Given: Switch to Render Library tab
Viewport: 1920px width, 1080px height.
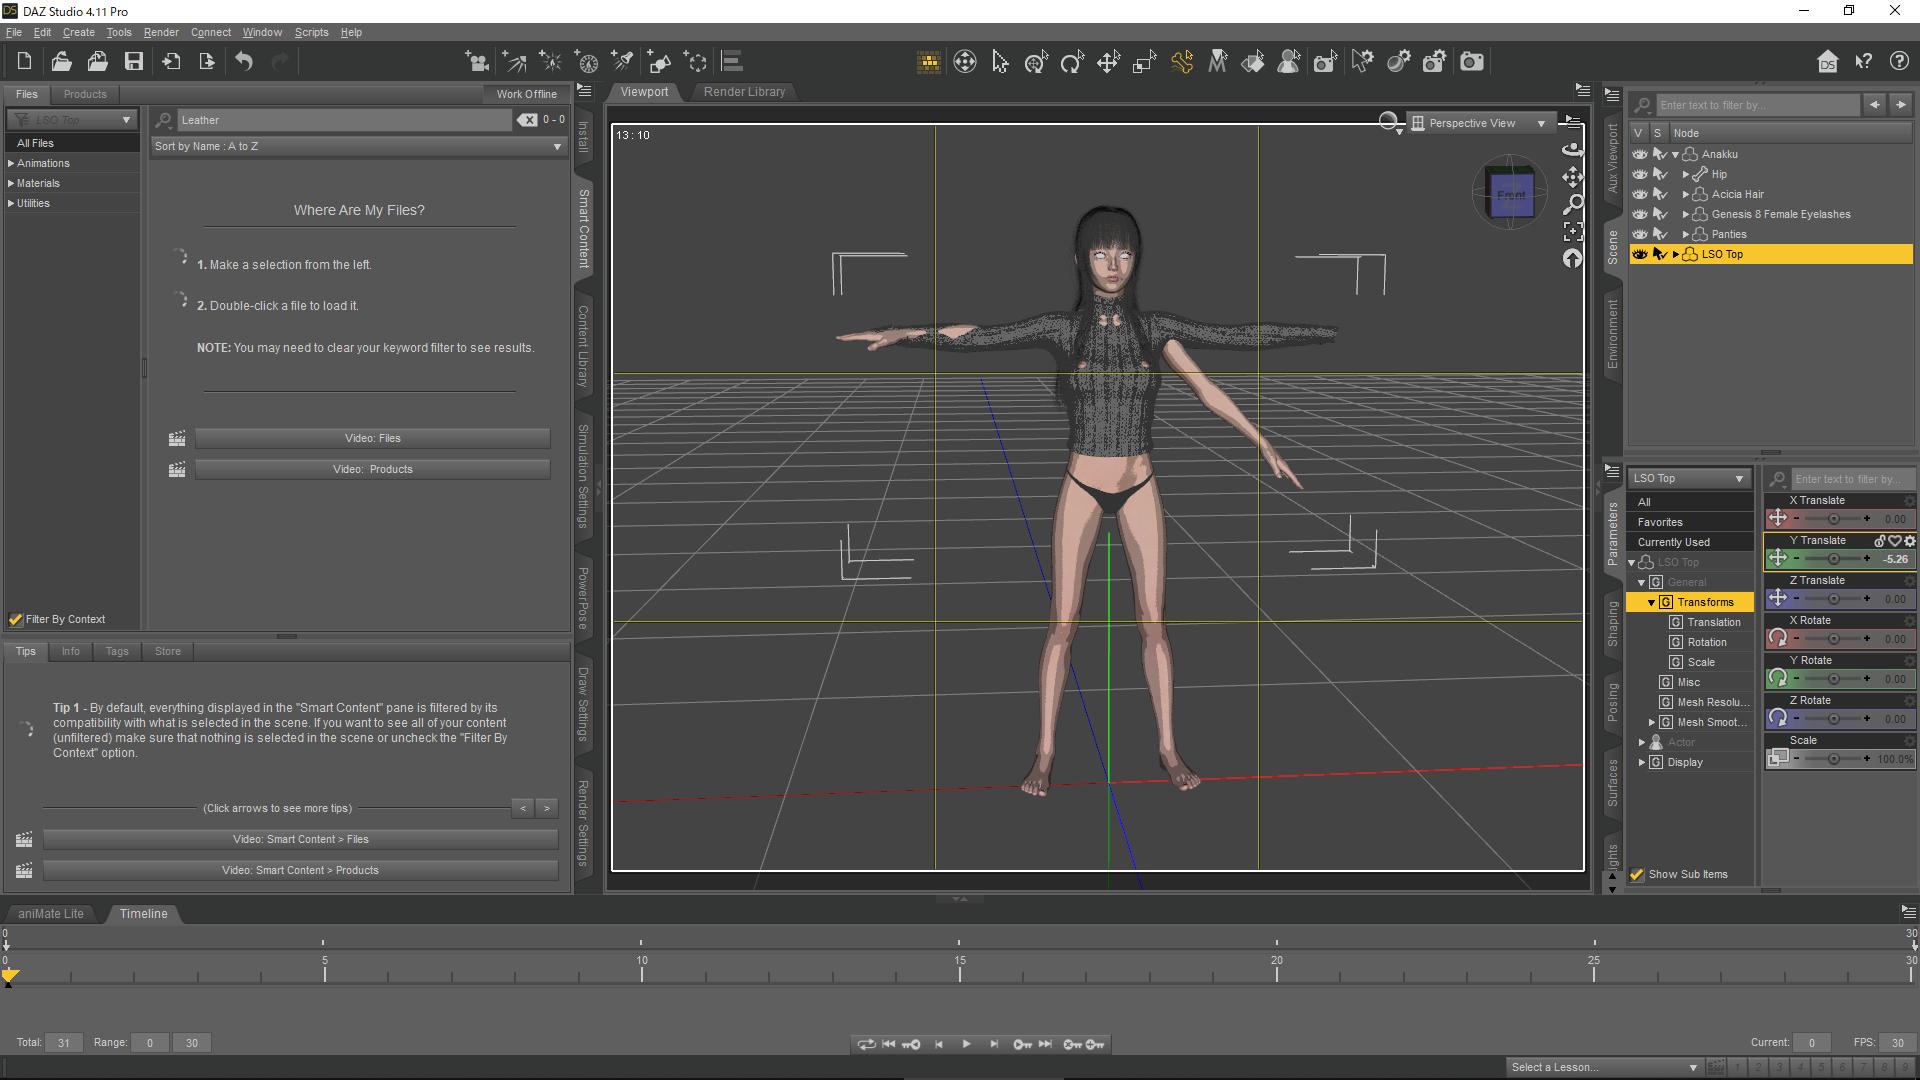Looking at the screenshot, I should 744,90.
